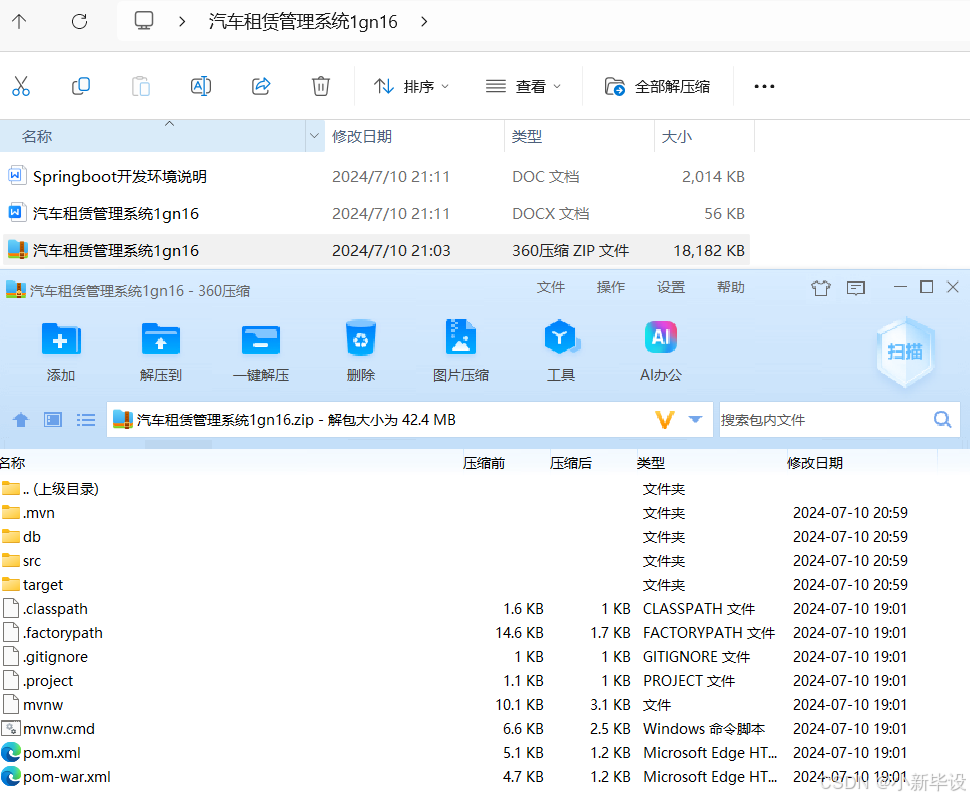This screenshot has width=970, height=800.
Task: Click the 扫描 (scan) button on the right
Action: 905,352
